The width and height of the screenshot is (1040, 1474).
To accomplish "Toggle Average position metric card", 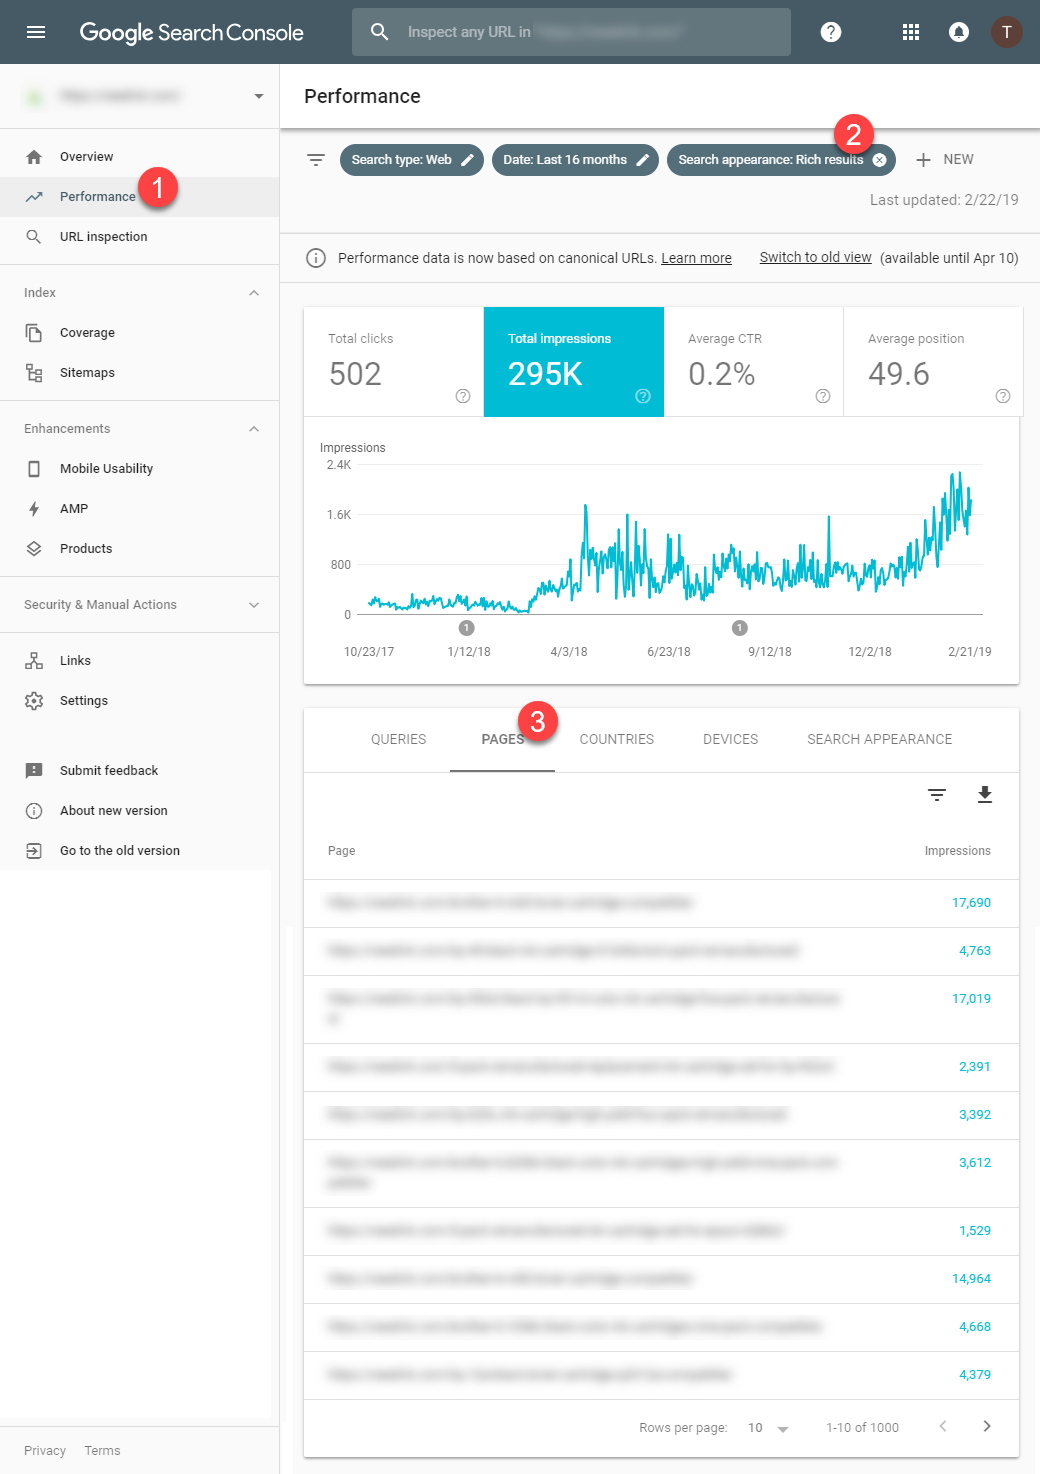I will pos(933,362).
